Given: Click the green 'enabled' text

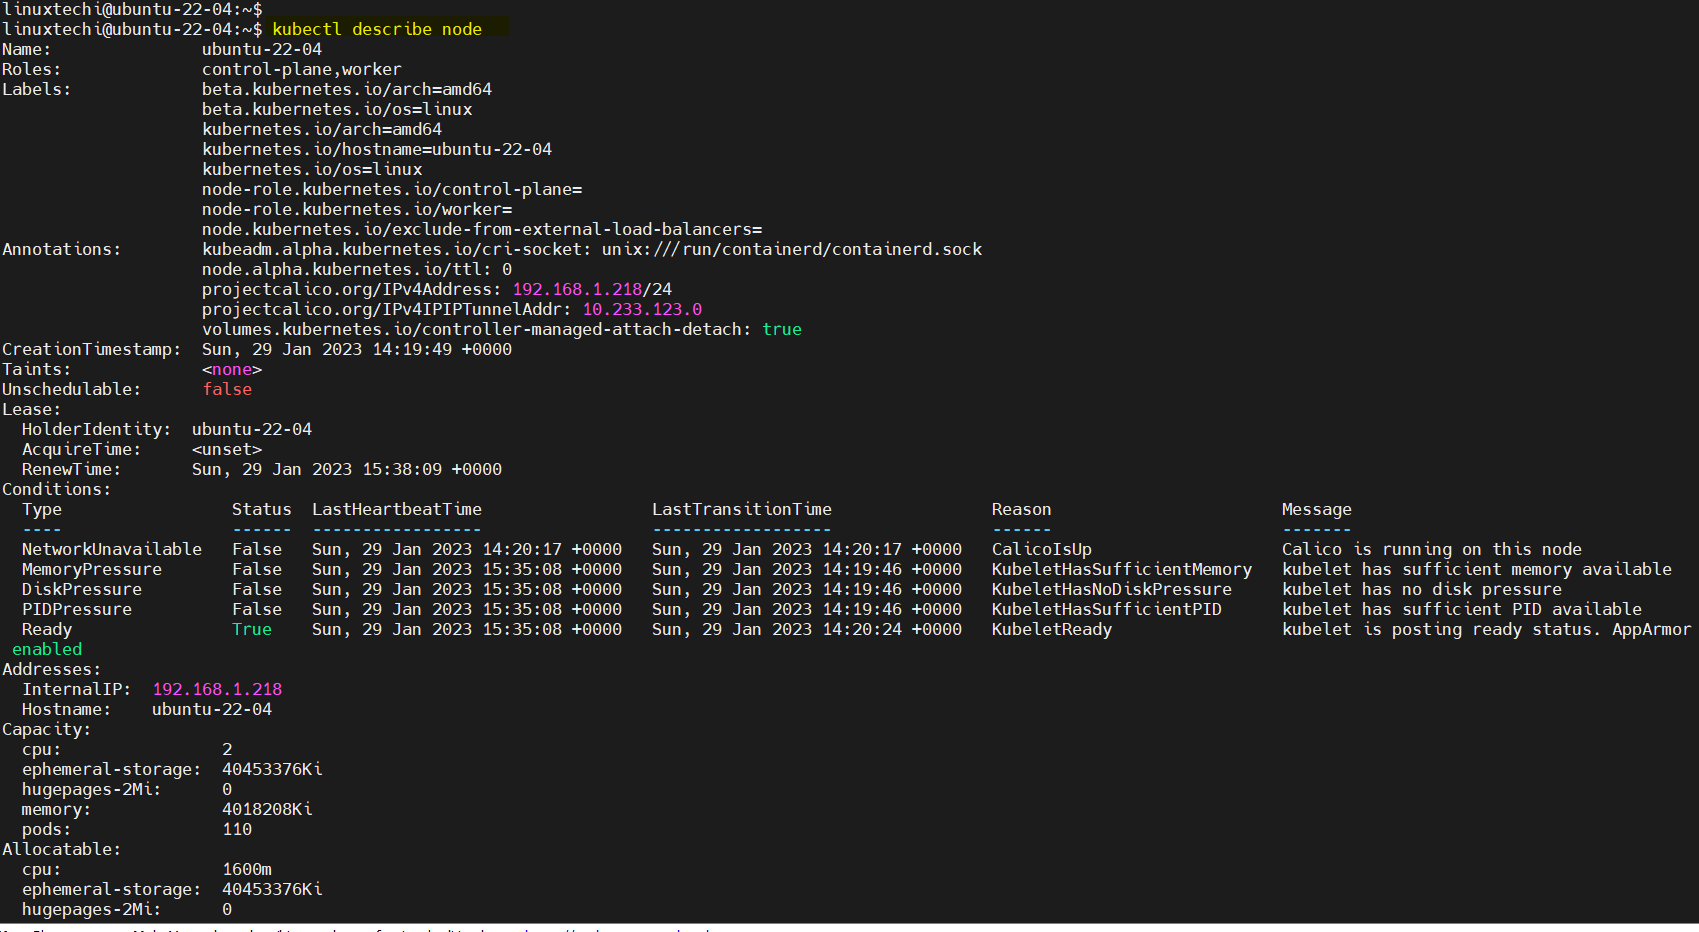Looking at the screenshot, I should pos(47,649).
